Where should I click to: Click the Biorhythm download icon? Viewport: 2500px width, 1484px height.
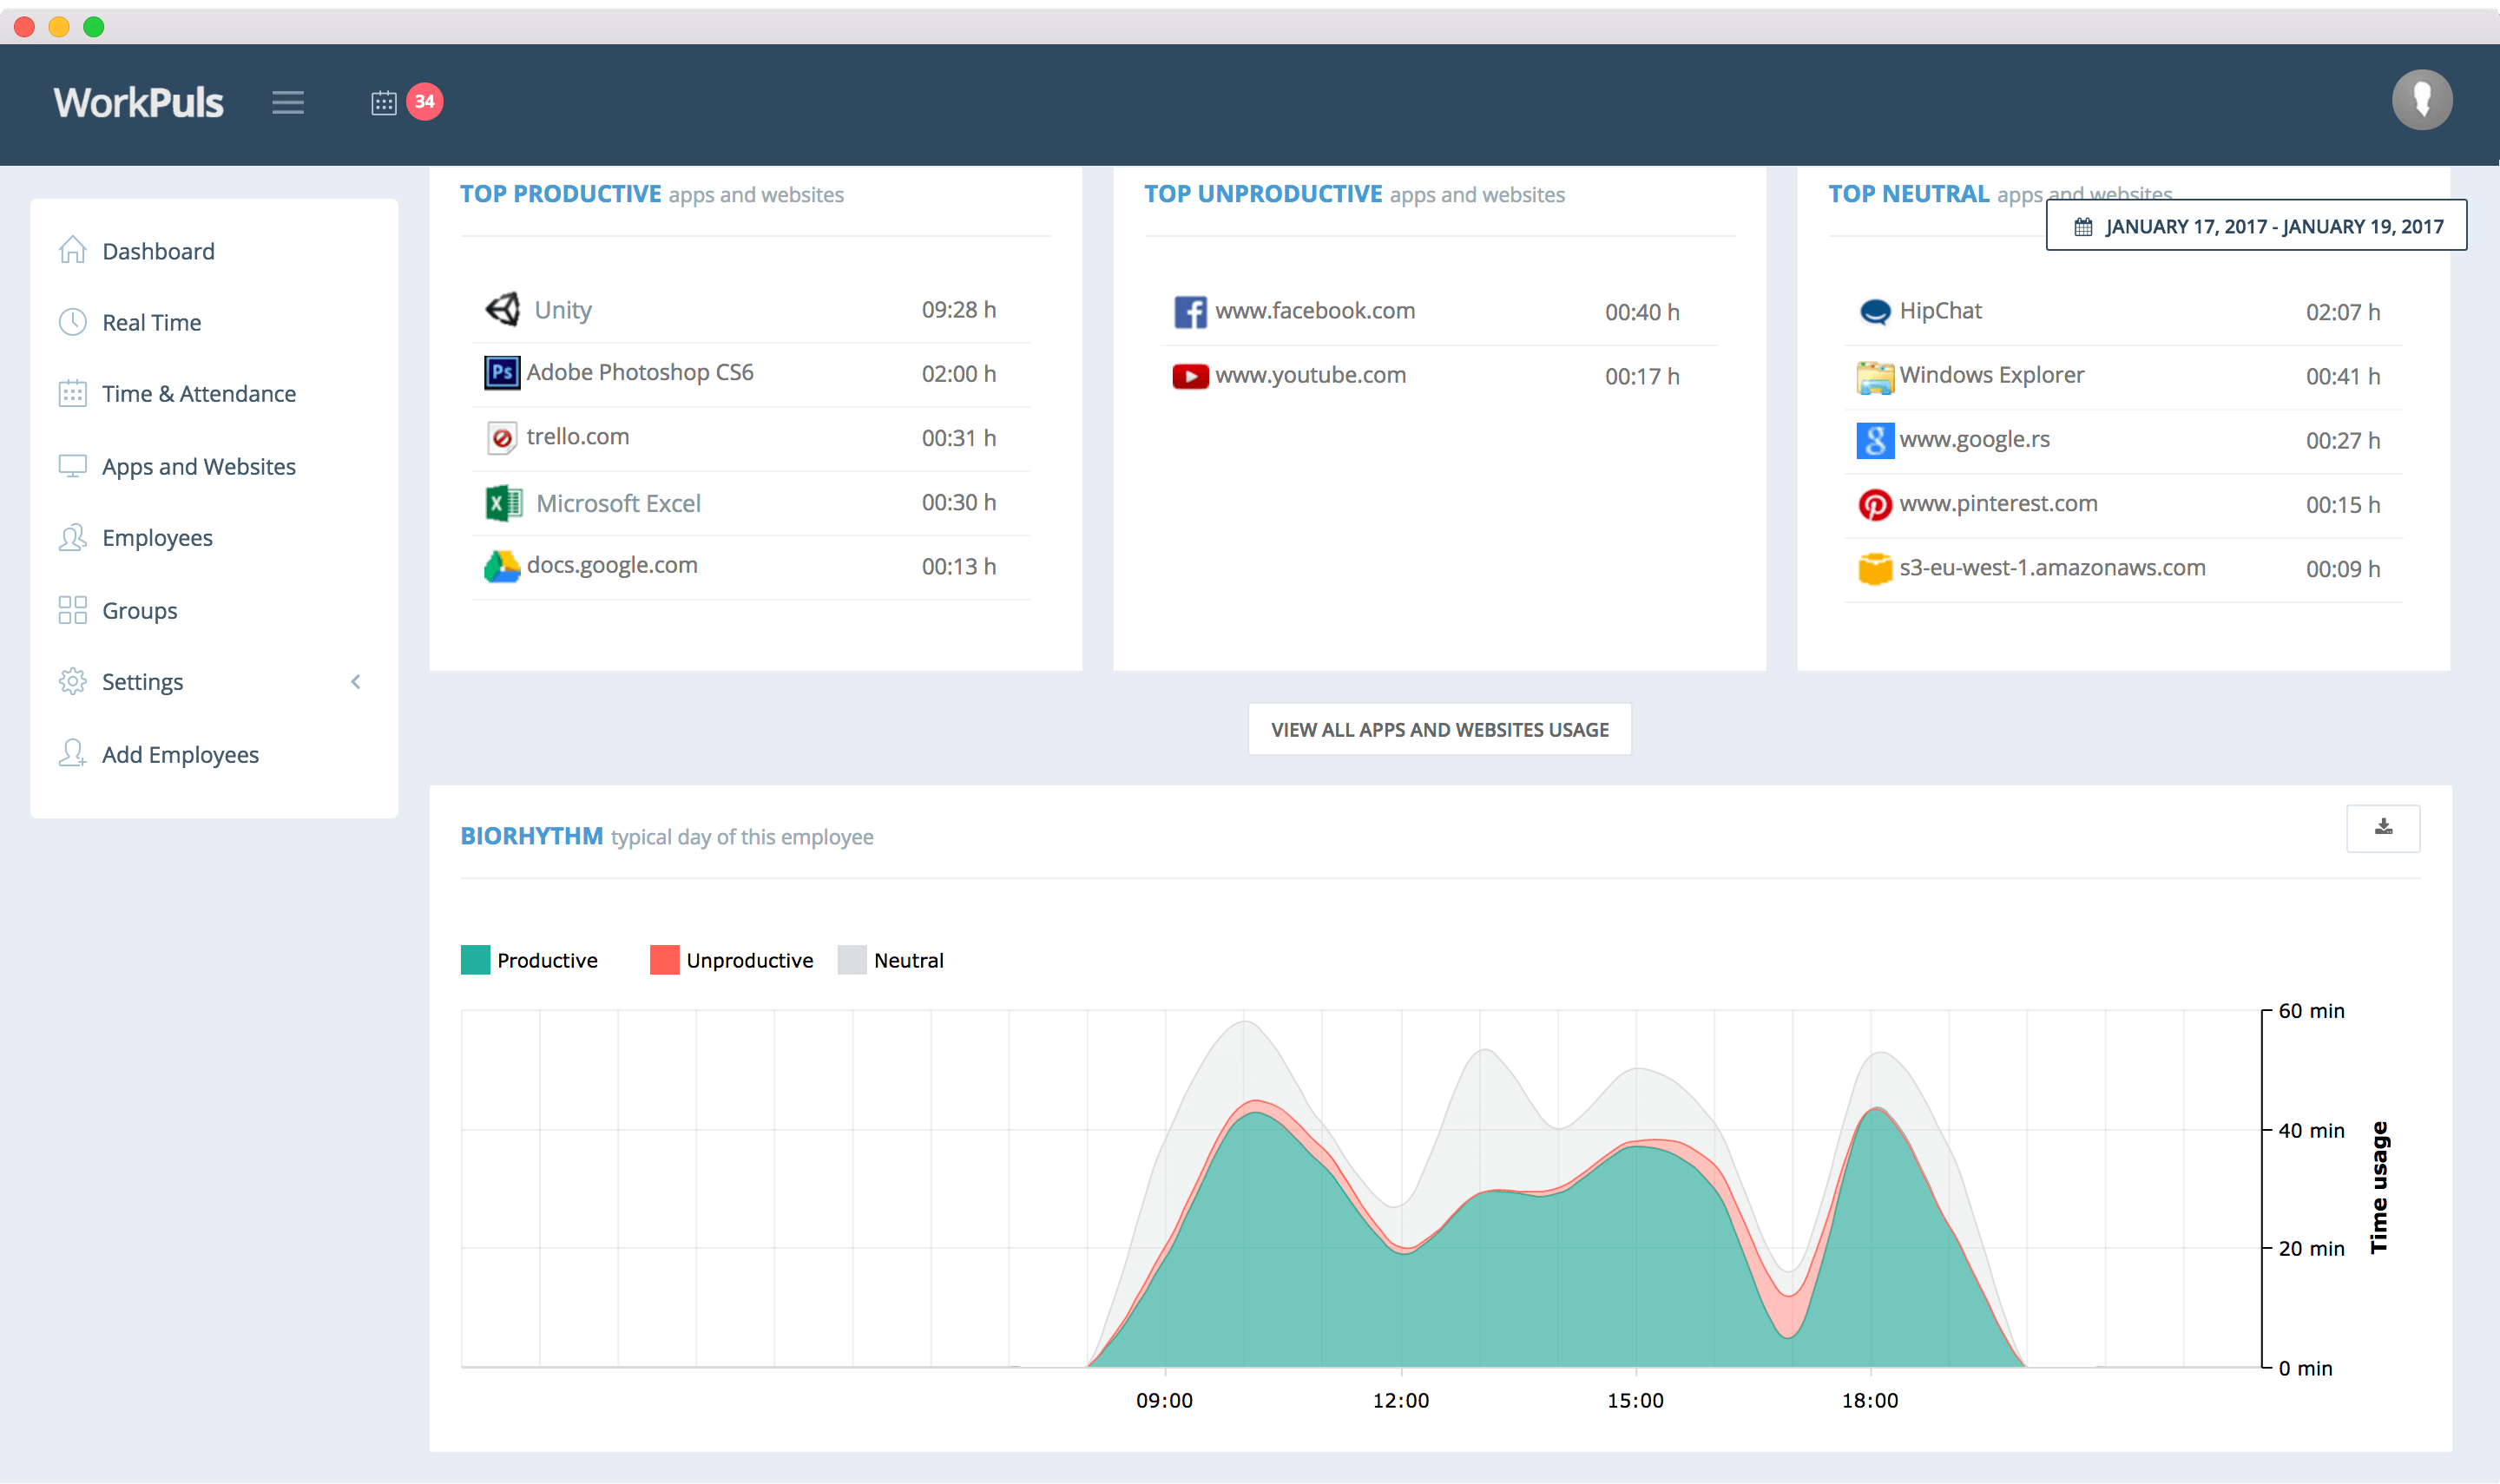point(2384,827)
